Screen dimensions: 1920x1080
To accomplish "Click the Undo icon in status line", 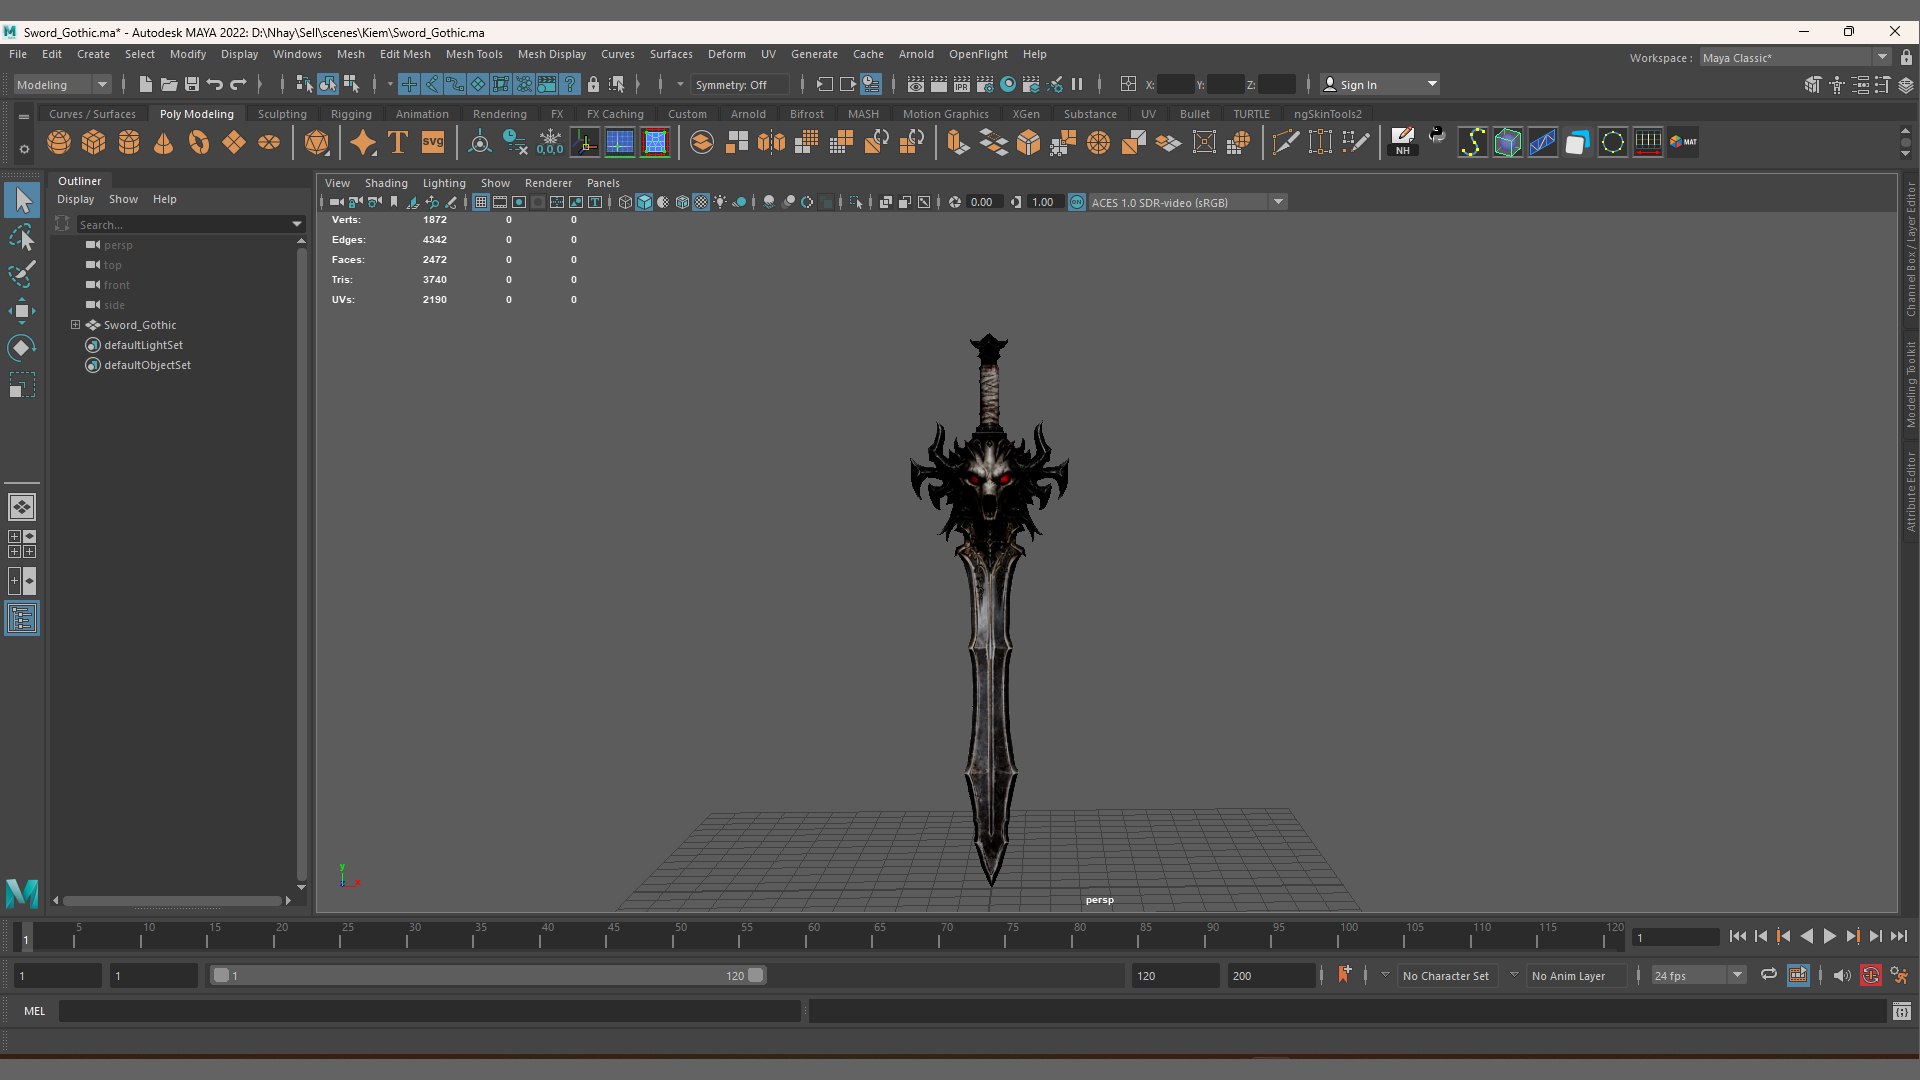I will [x=215, y=85].
